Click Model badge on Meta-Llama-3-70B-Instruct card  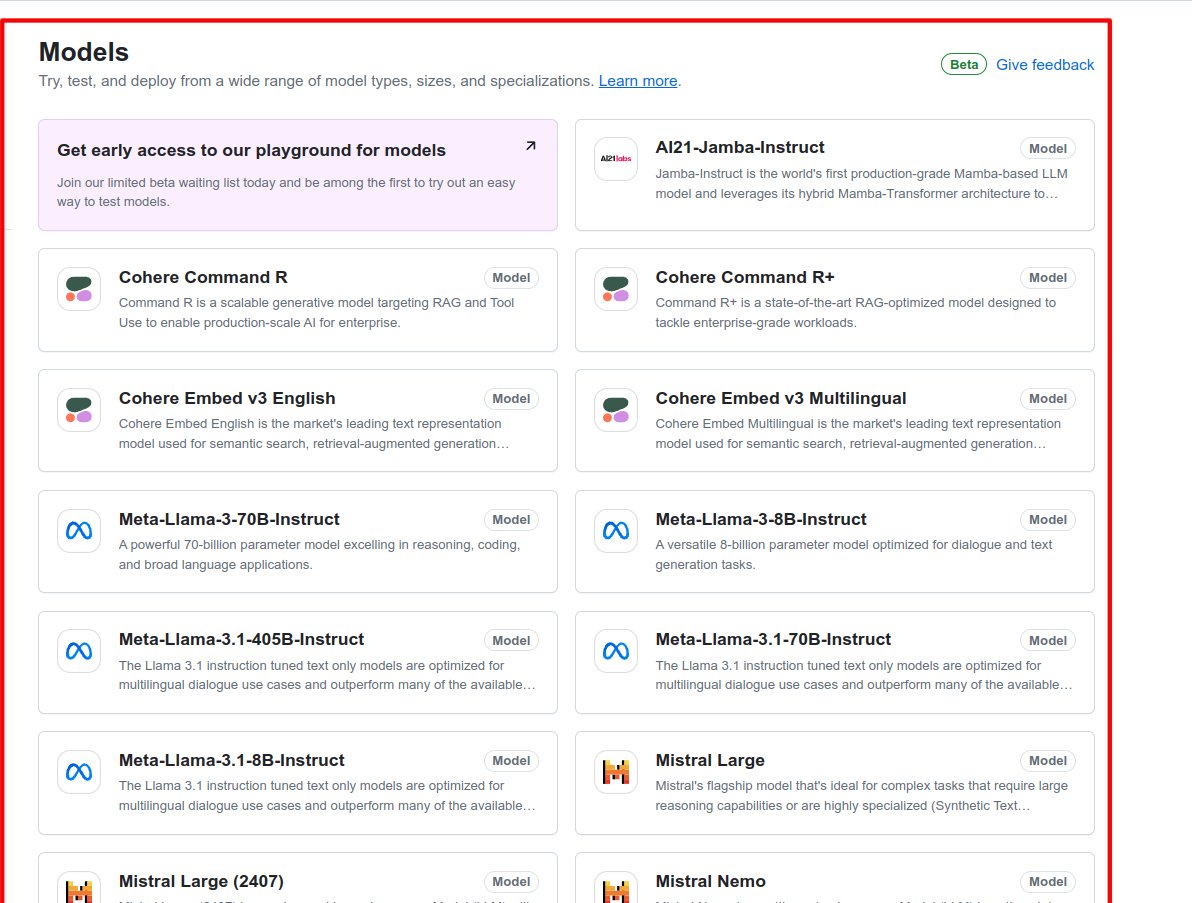(x=511, y=520)
